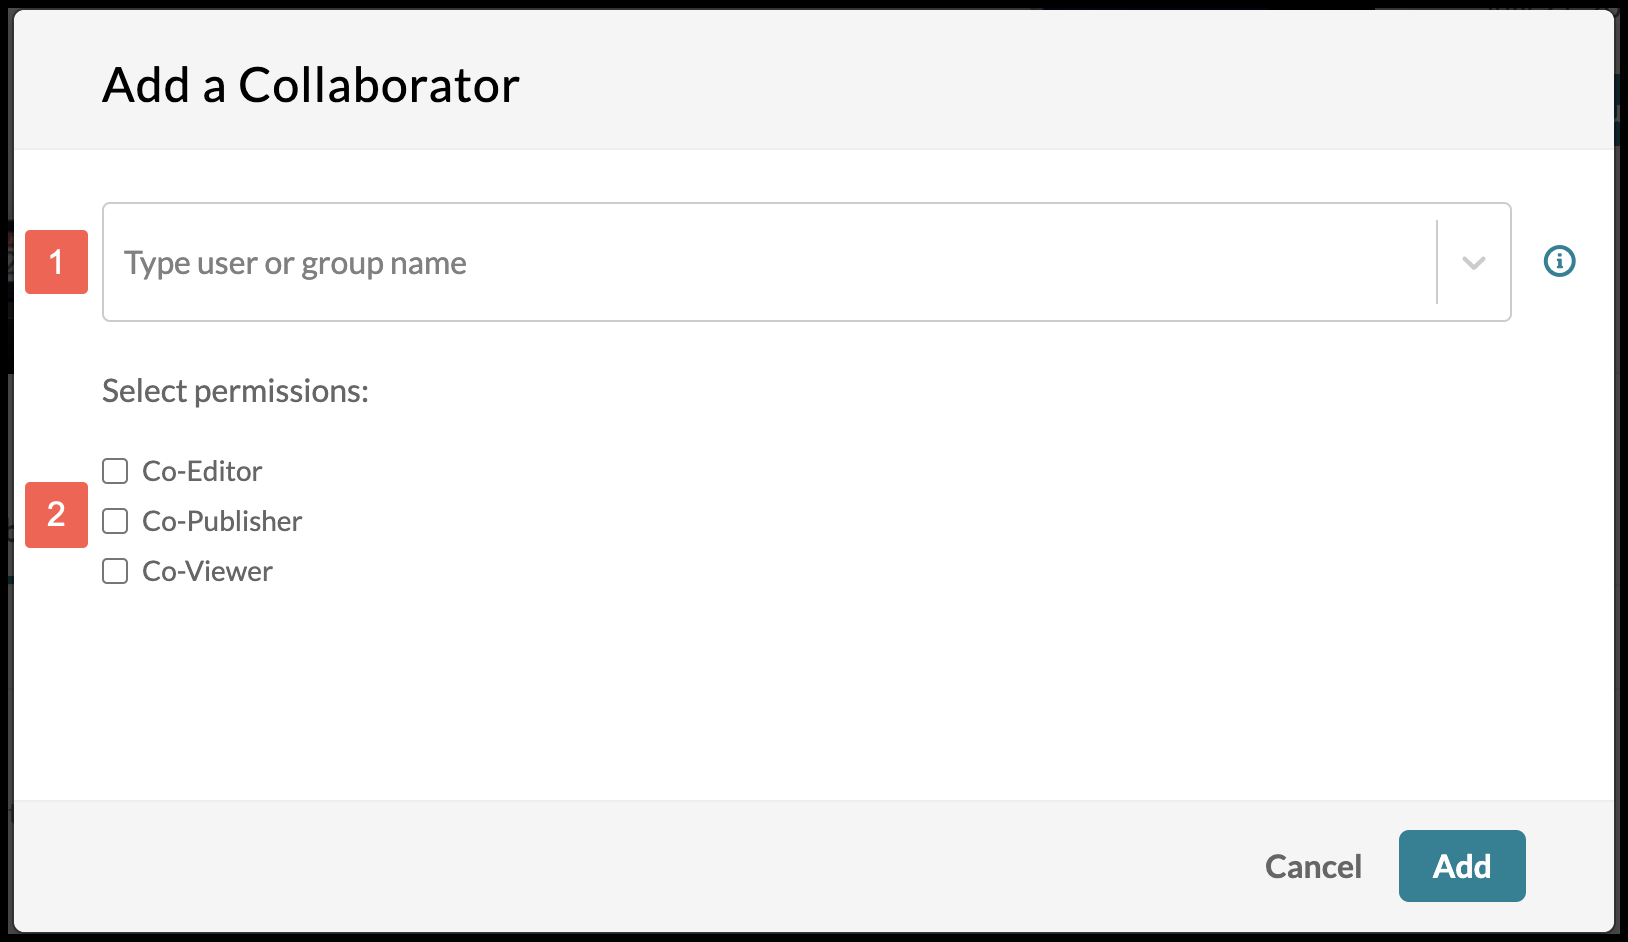
Task: Click the blank white area below Co-Viewer
Action: [800, 690]
